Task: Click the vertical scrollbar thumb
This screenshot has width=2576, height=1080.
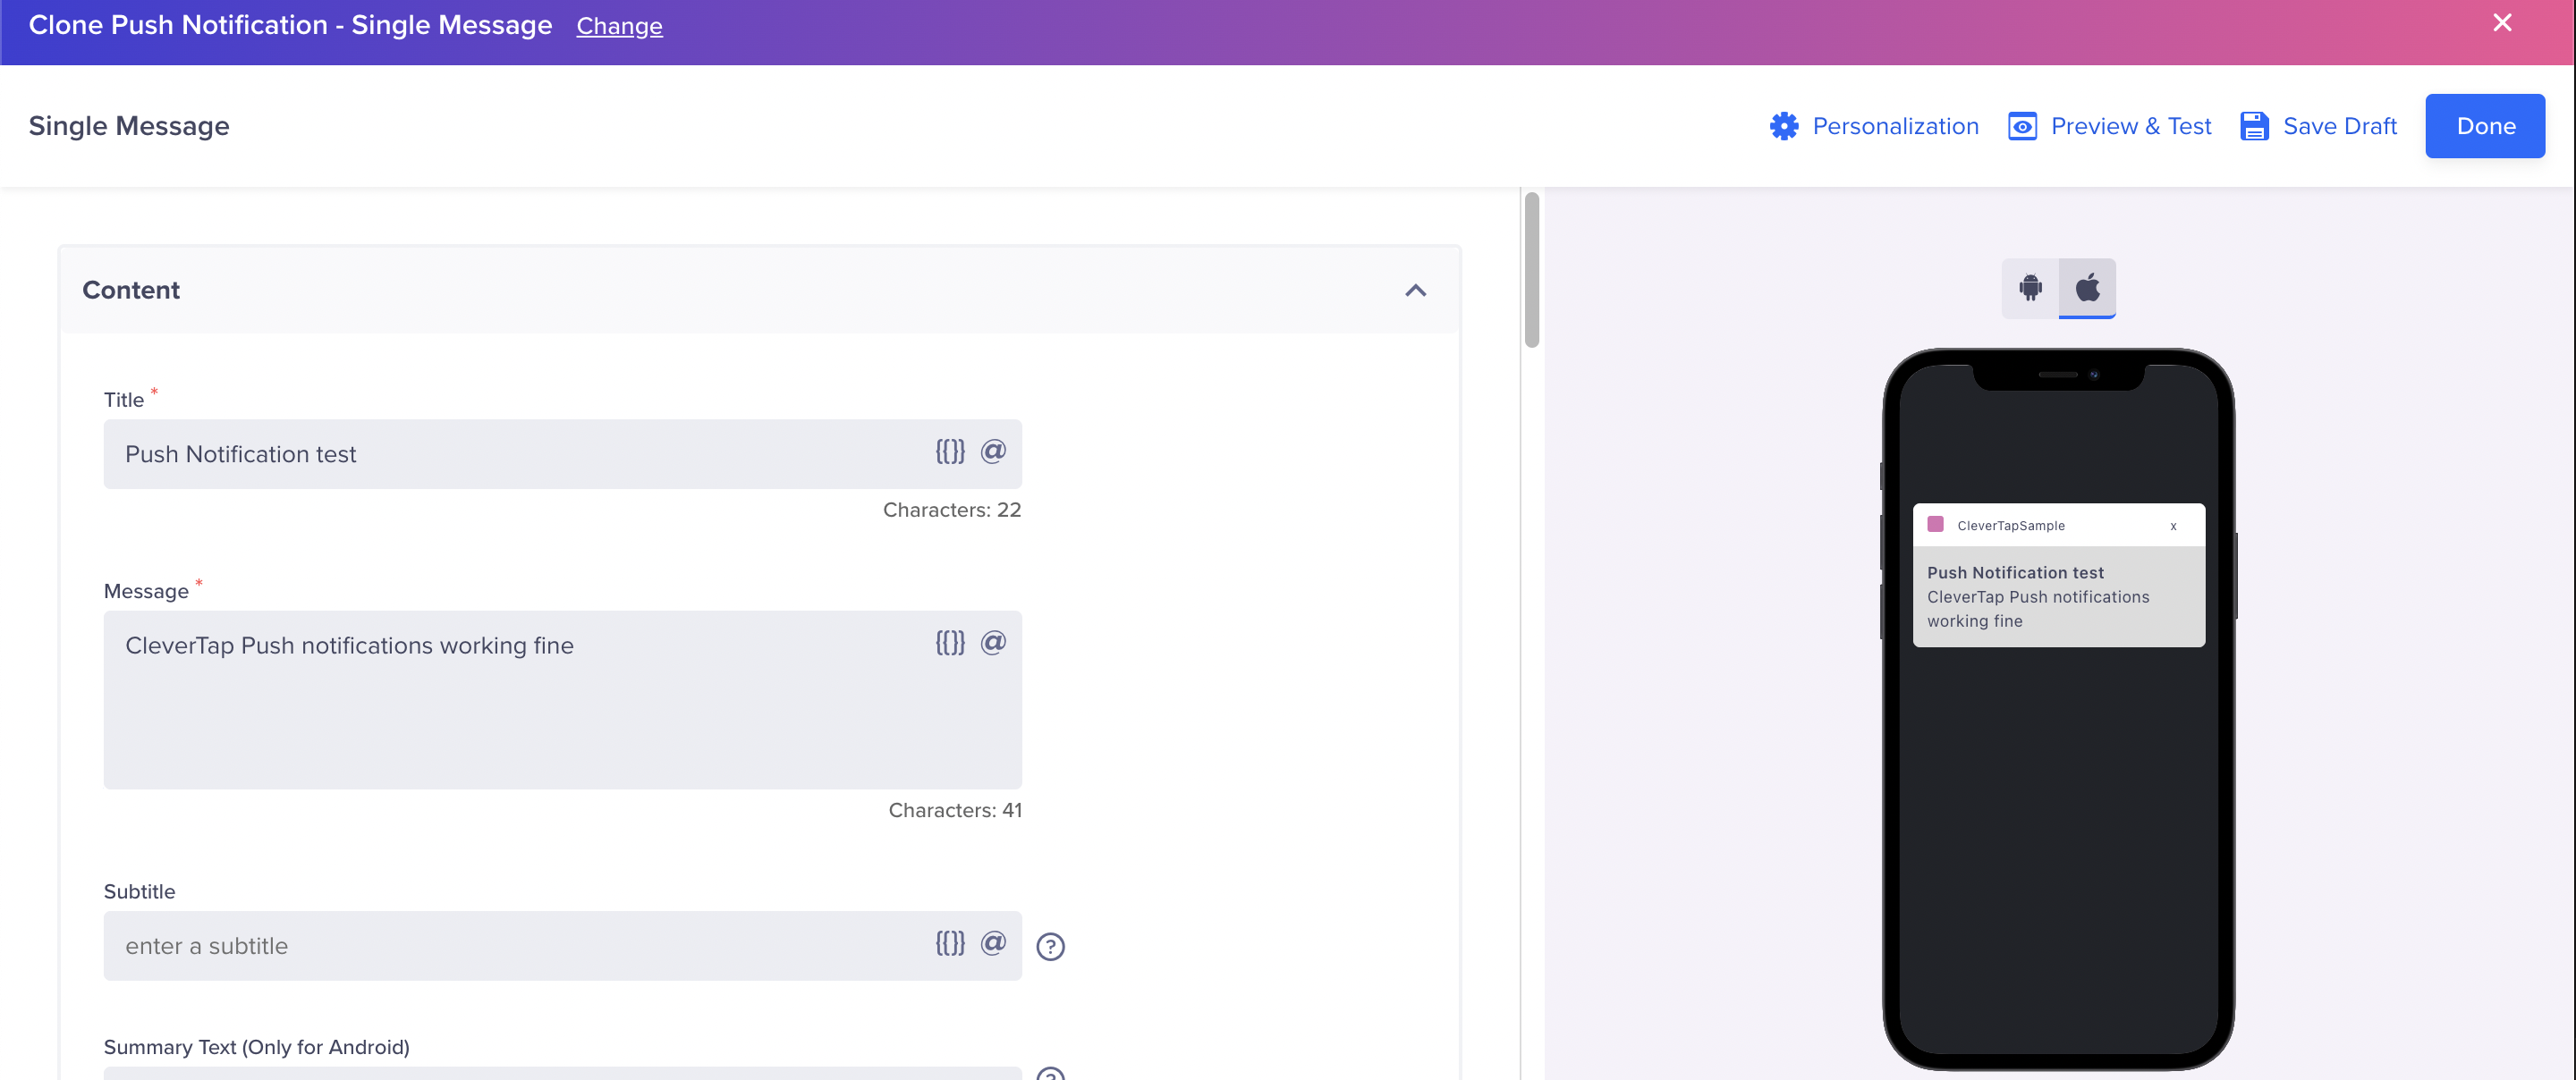Action: (1531, 270)
